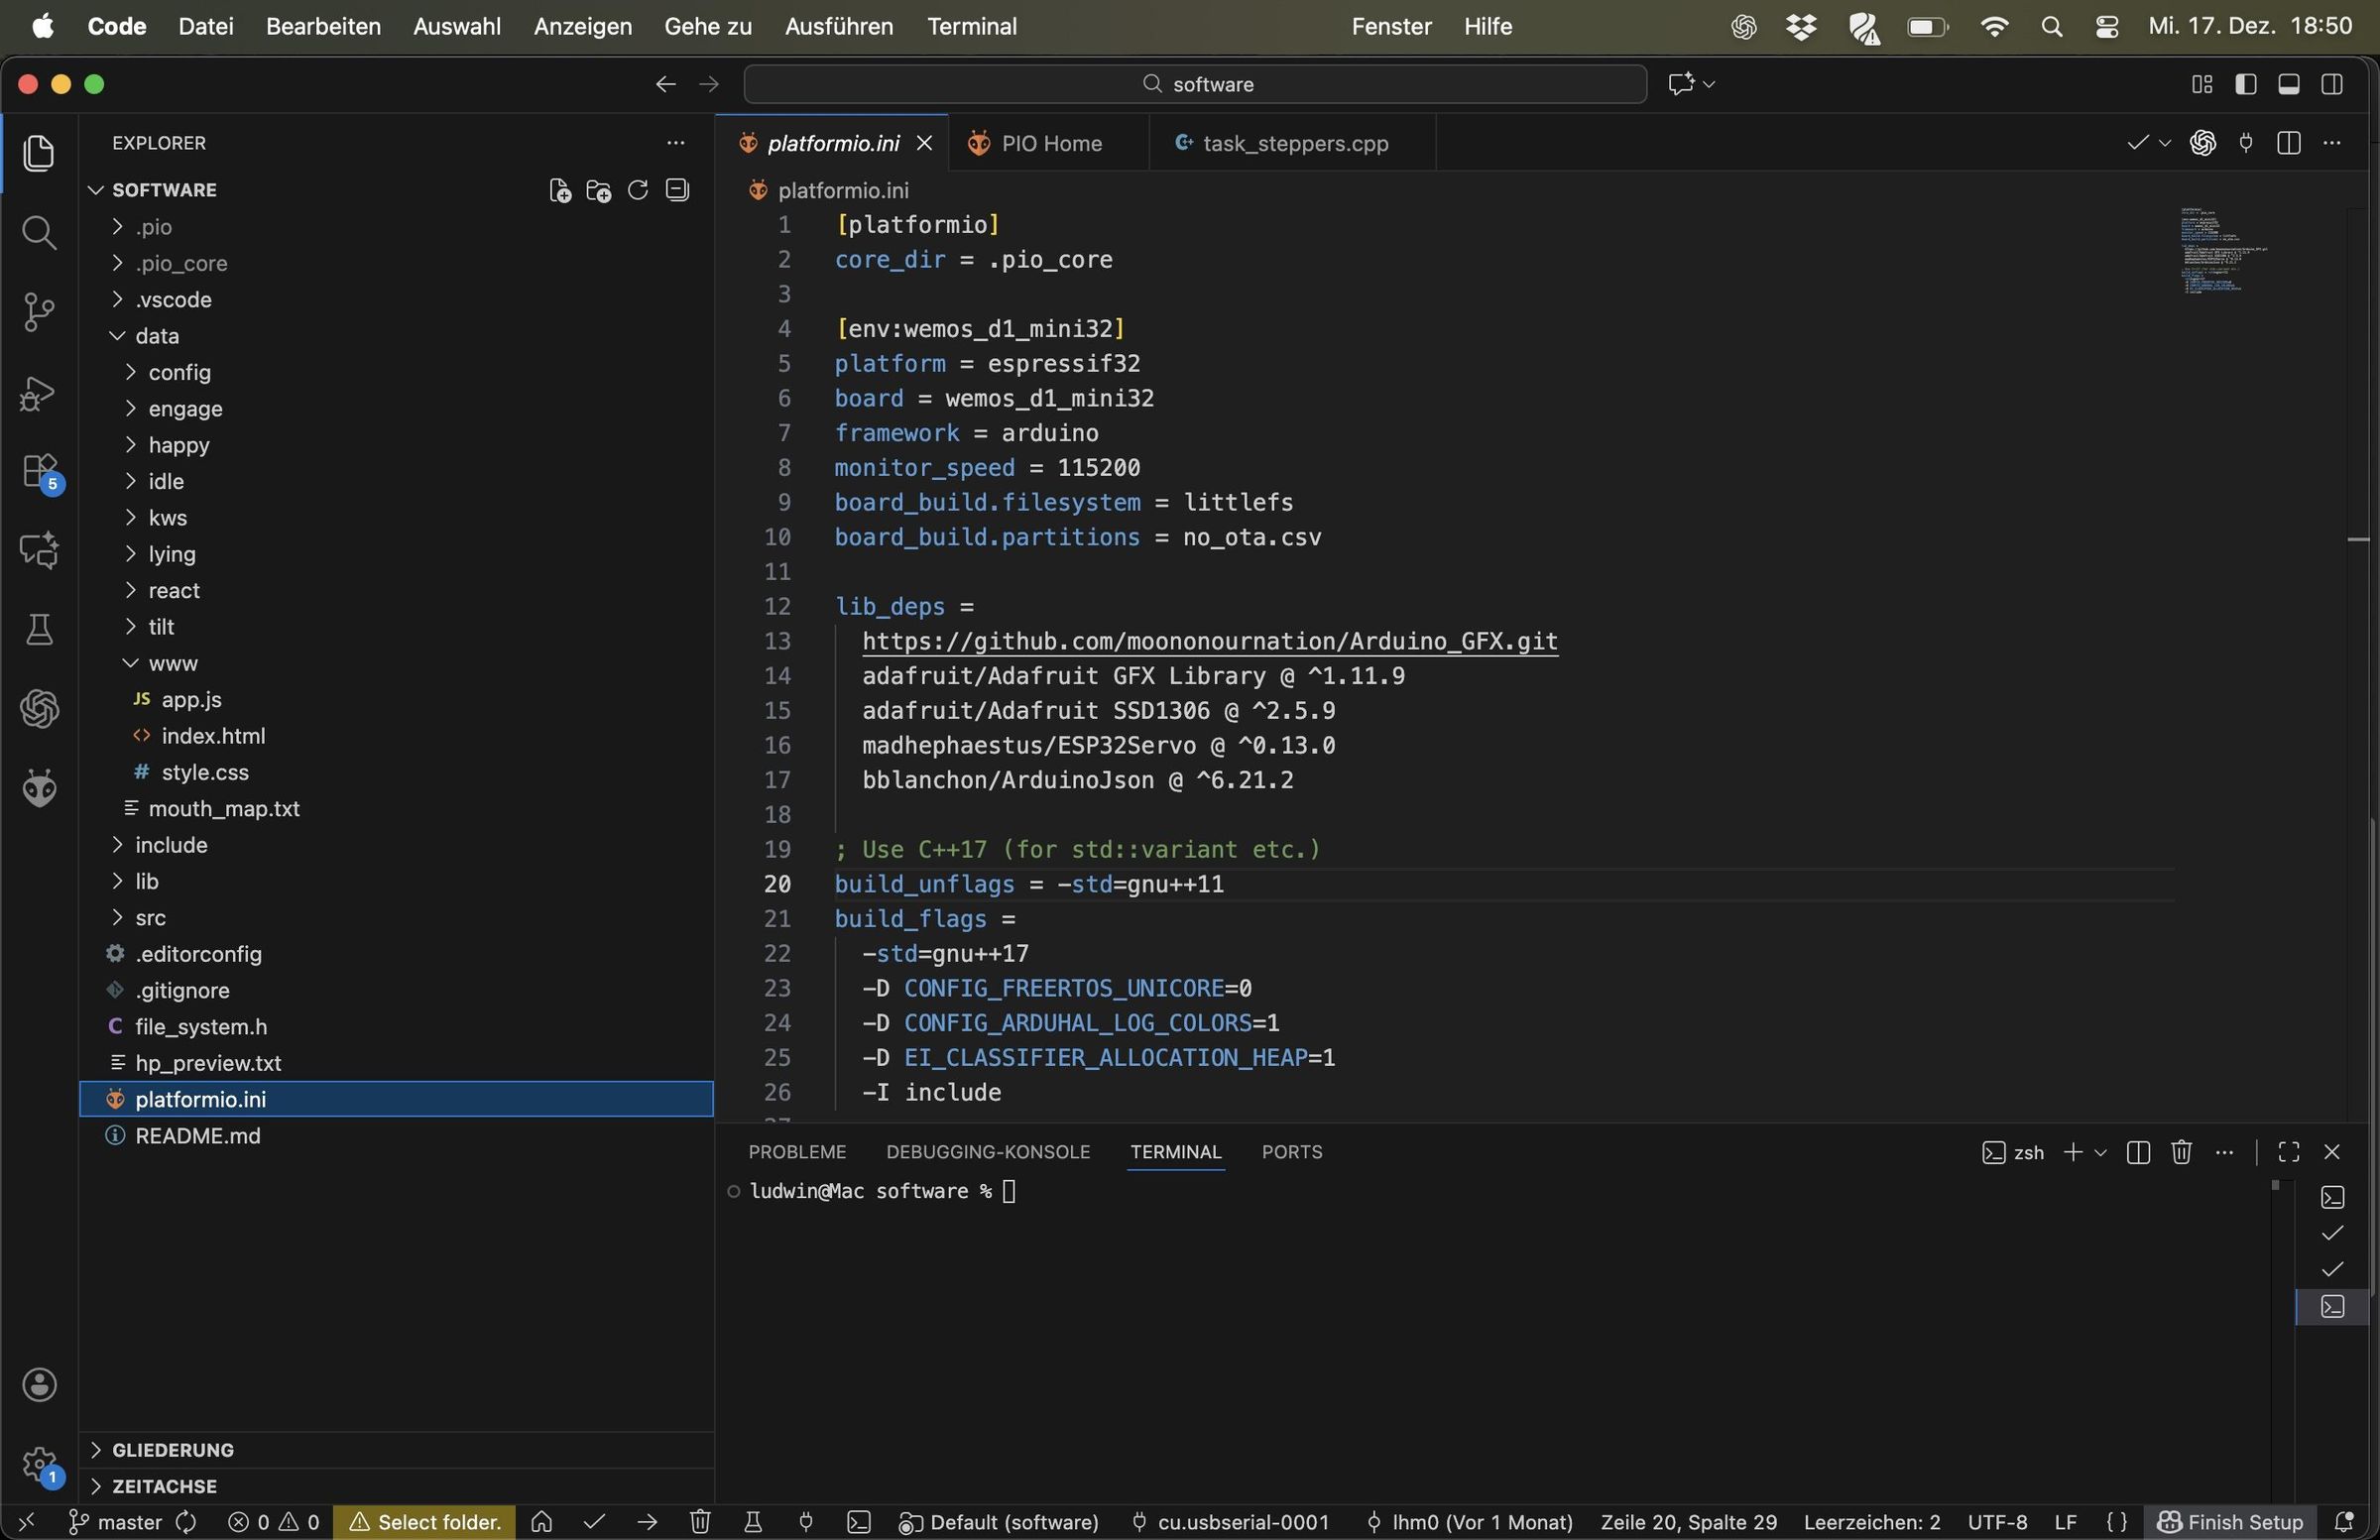Open the ChatGPT Codex view in activity bar
Viewport: 2380px width, 1540px height.
[39, 709]
